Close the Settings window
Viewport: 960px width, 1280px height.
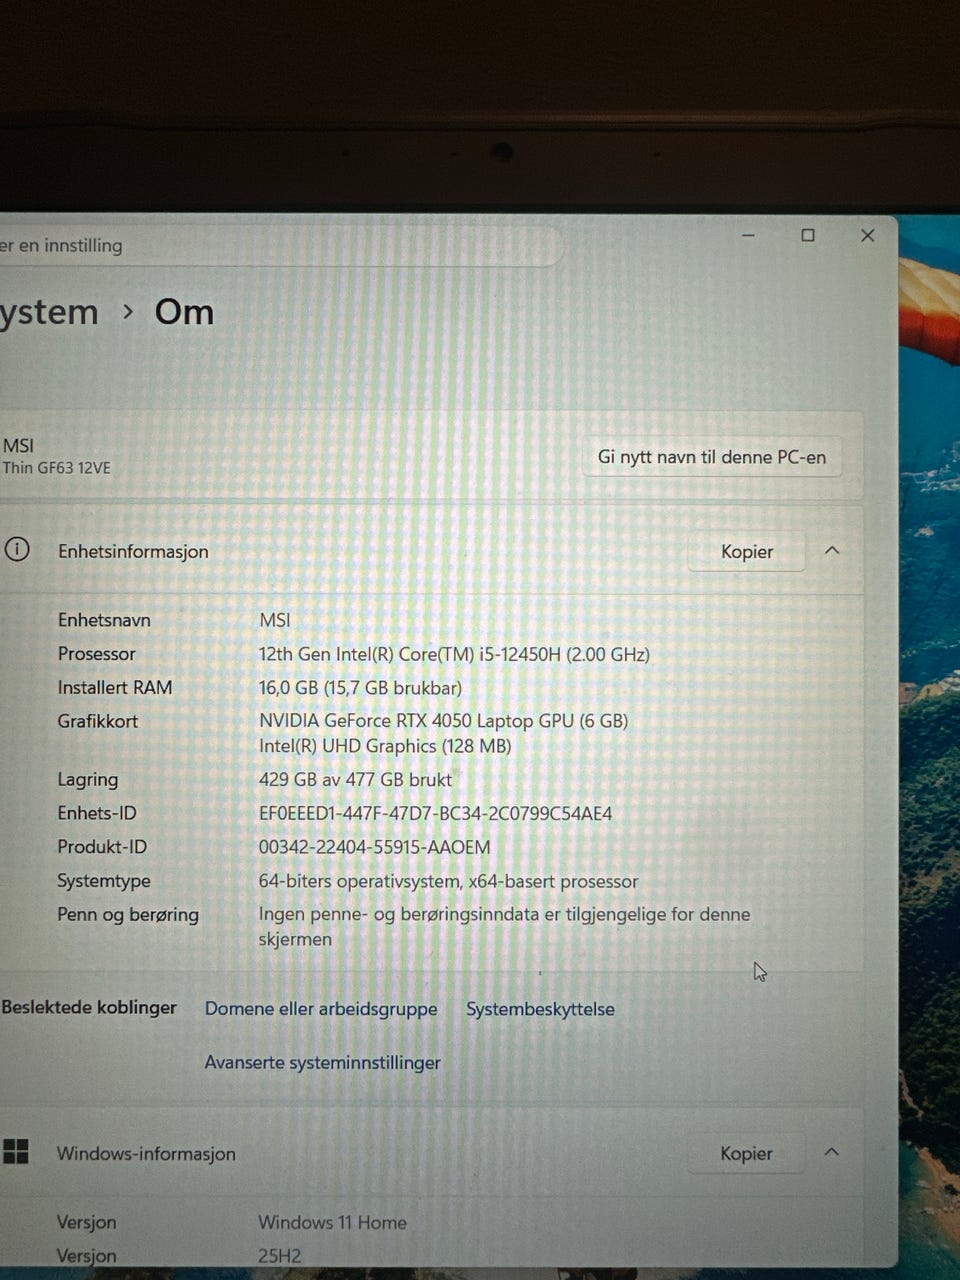[868, 235]
